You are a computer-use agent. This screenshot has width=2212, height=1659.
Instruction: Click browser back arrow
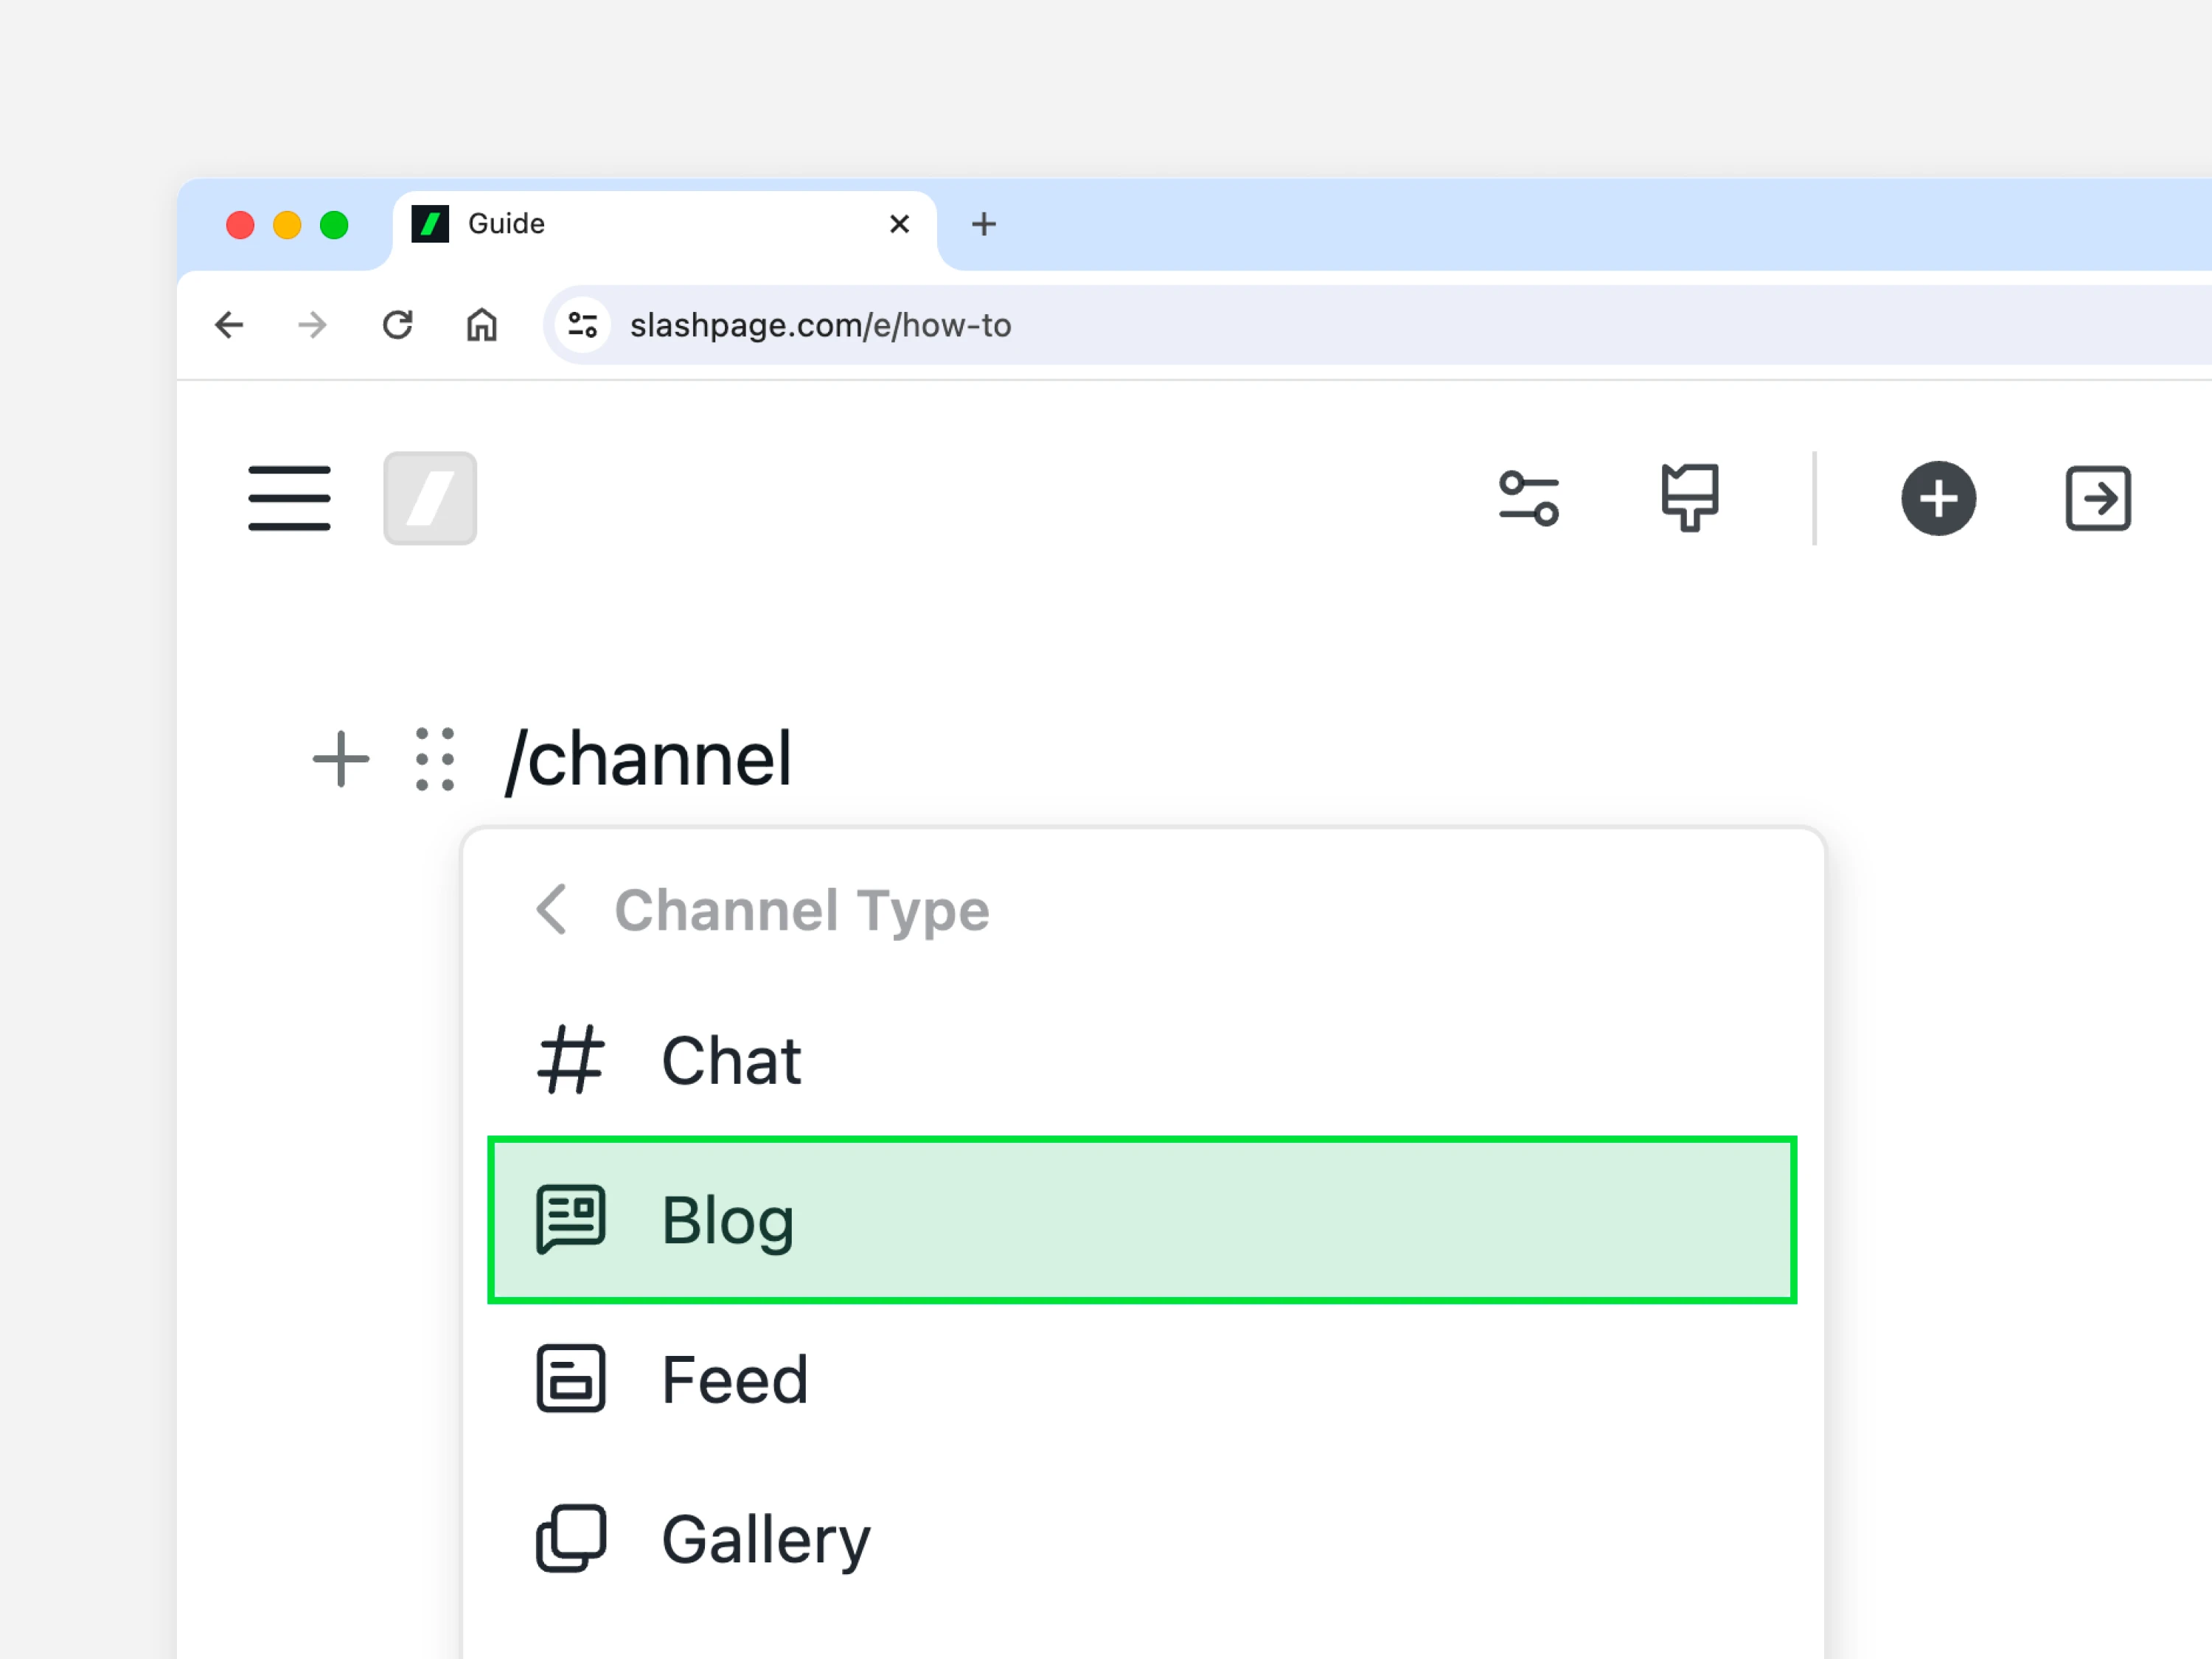(x=230, y=325)
